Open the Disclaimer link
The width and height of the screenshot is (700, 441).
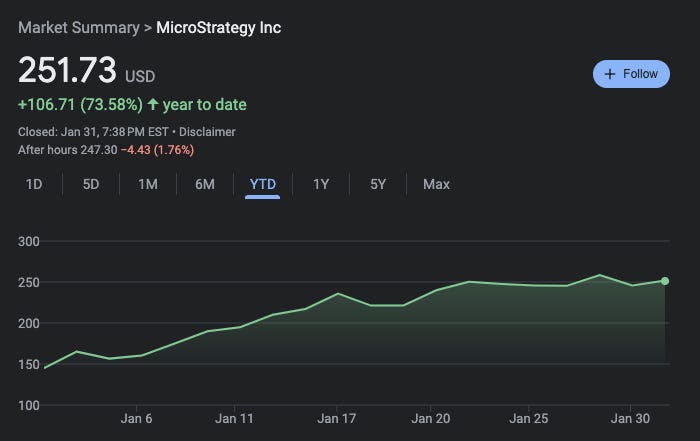pos(207,132)
